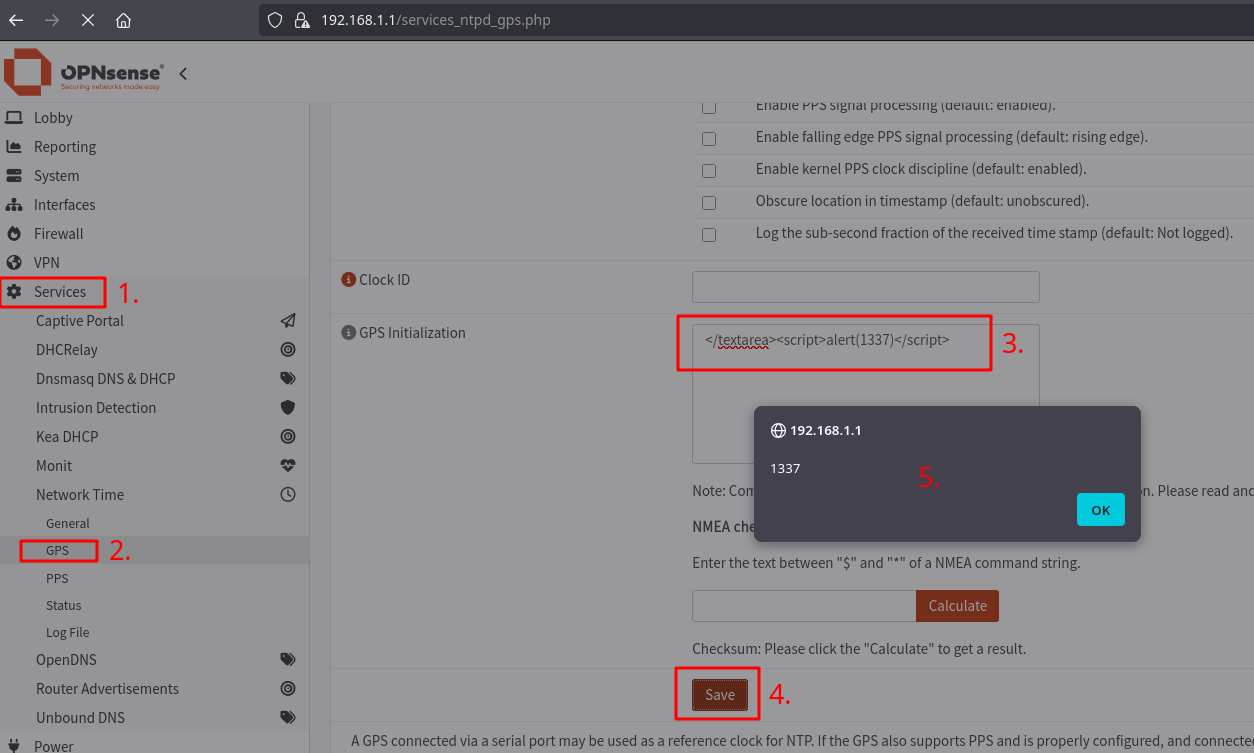Image resolution: width=1254 pixels, height=753 pixels.
Task: Toggle falling edge PPS signal processing checkbox
Action: coord(709,139)
